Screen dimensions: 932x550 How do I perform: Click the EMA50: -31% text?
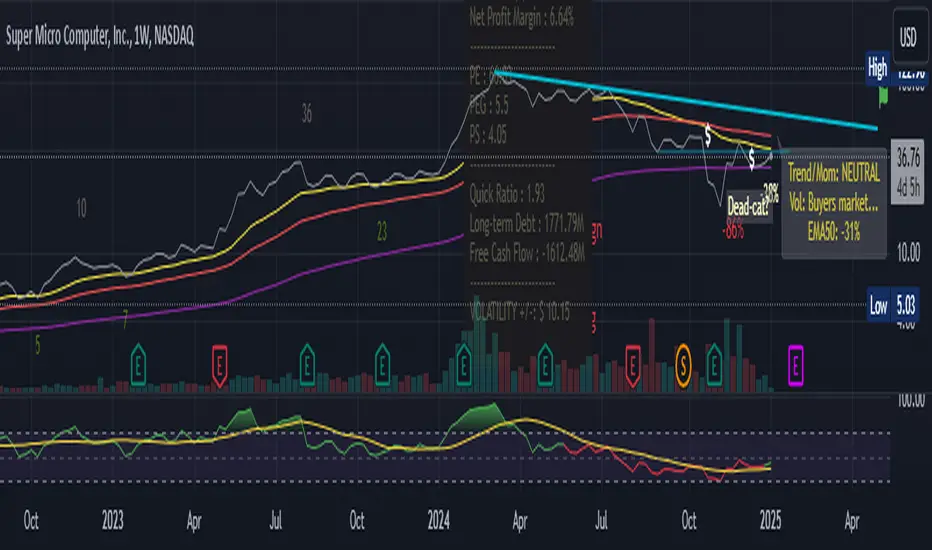point(834,231)
